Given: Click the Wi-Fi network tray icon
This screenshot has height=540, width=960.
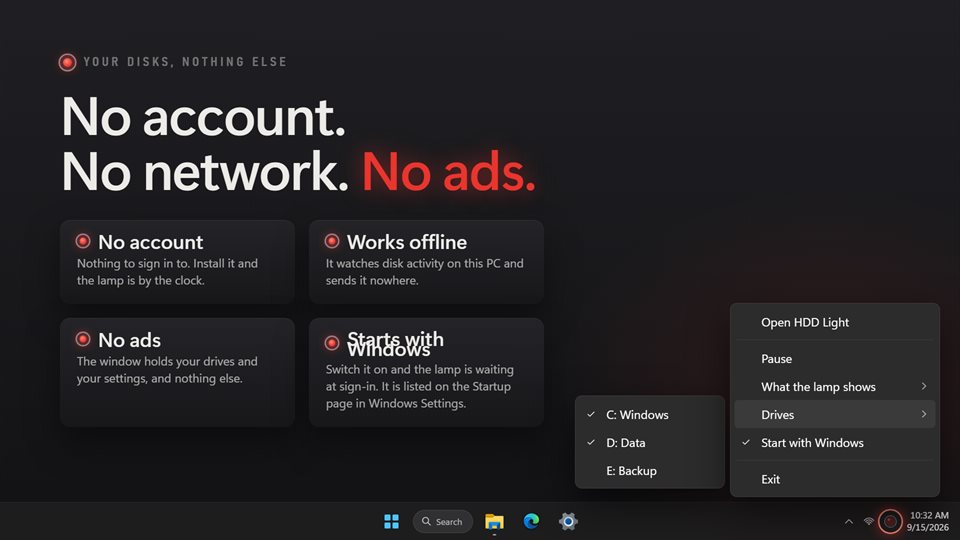Looking at the screenshot, I should 868,522.
